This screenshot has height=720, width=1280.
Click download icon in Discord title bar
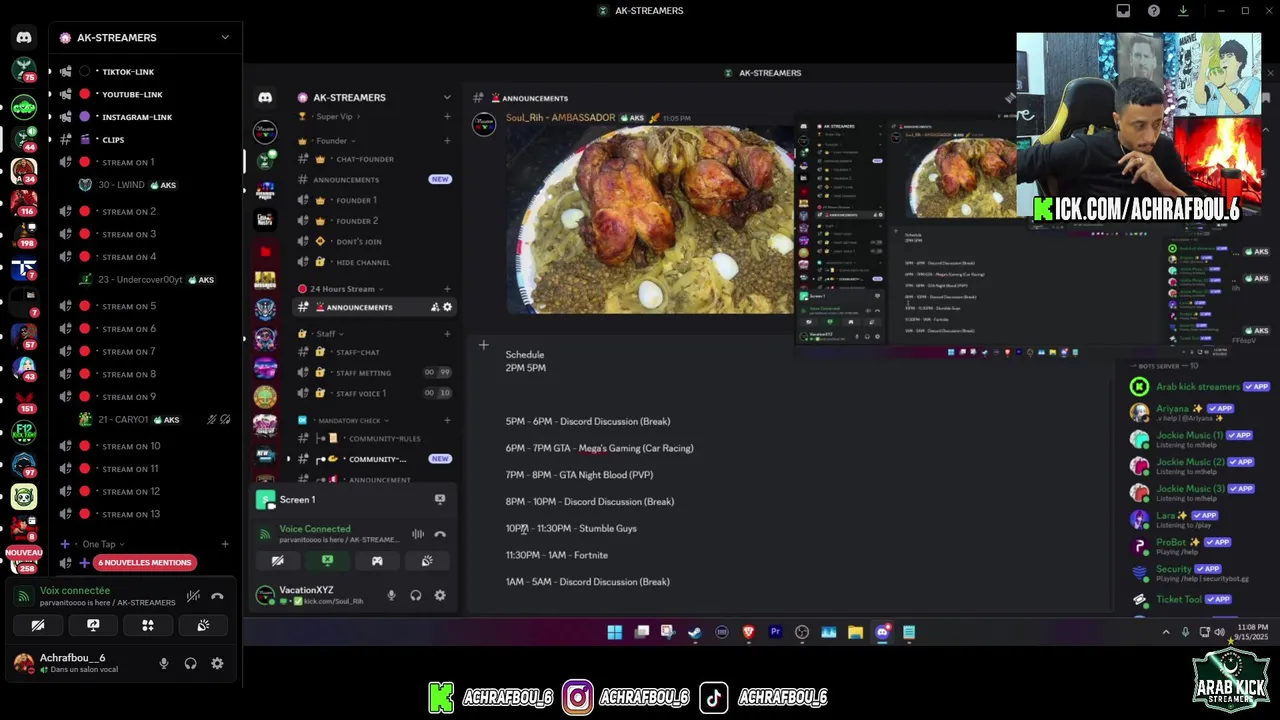(x=1184, y=11)
